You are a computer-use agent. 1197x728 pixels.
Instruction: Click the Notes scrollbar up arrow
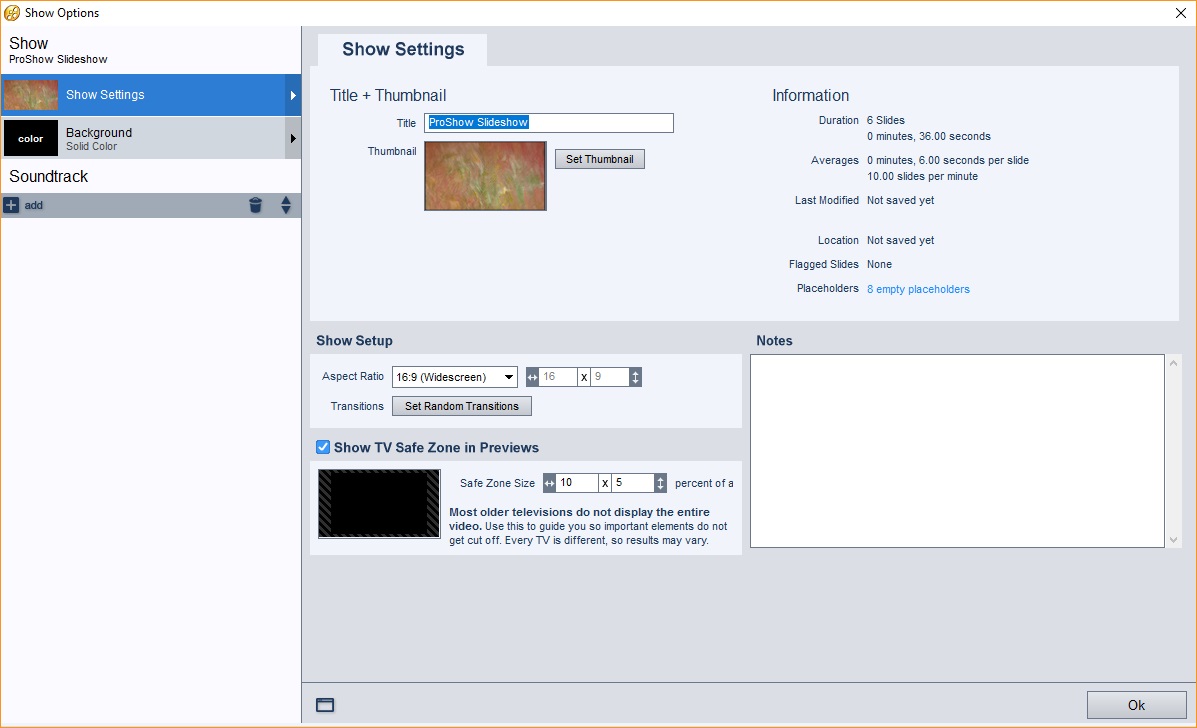(x=1173, y=362)
